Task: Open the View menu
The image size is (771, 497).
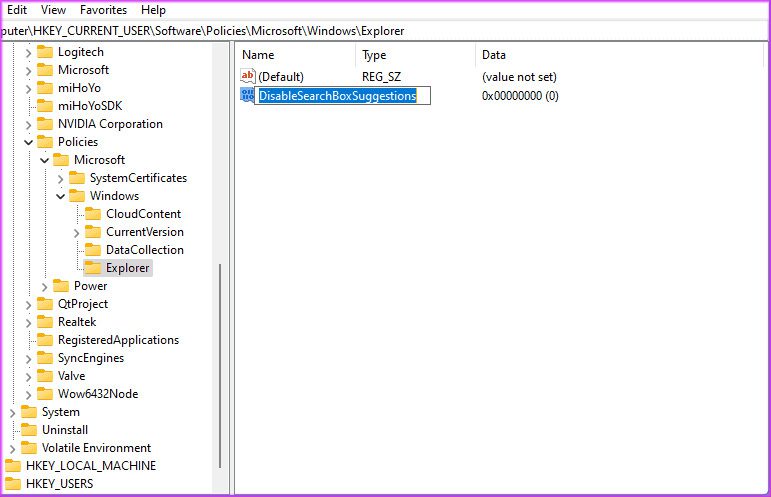Action: pyautogui.click(x=53, y=10)
